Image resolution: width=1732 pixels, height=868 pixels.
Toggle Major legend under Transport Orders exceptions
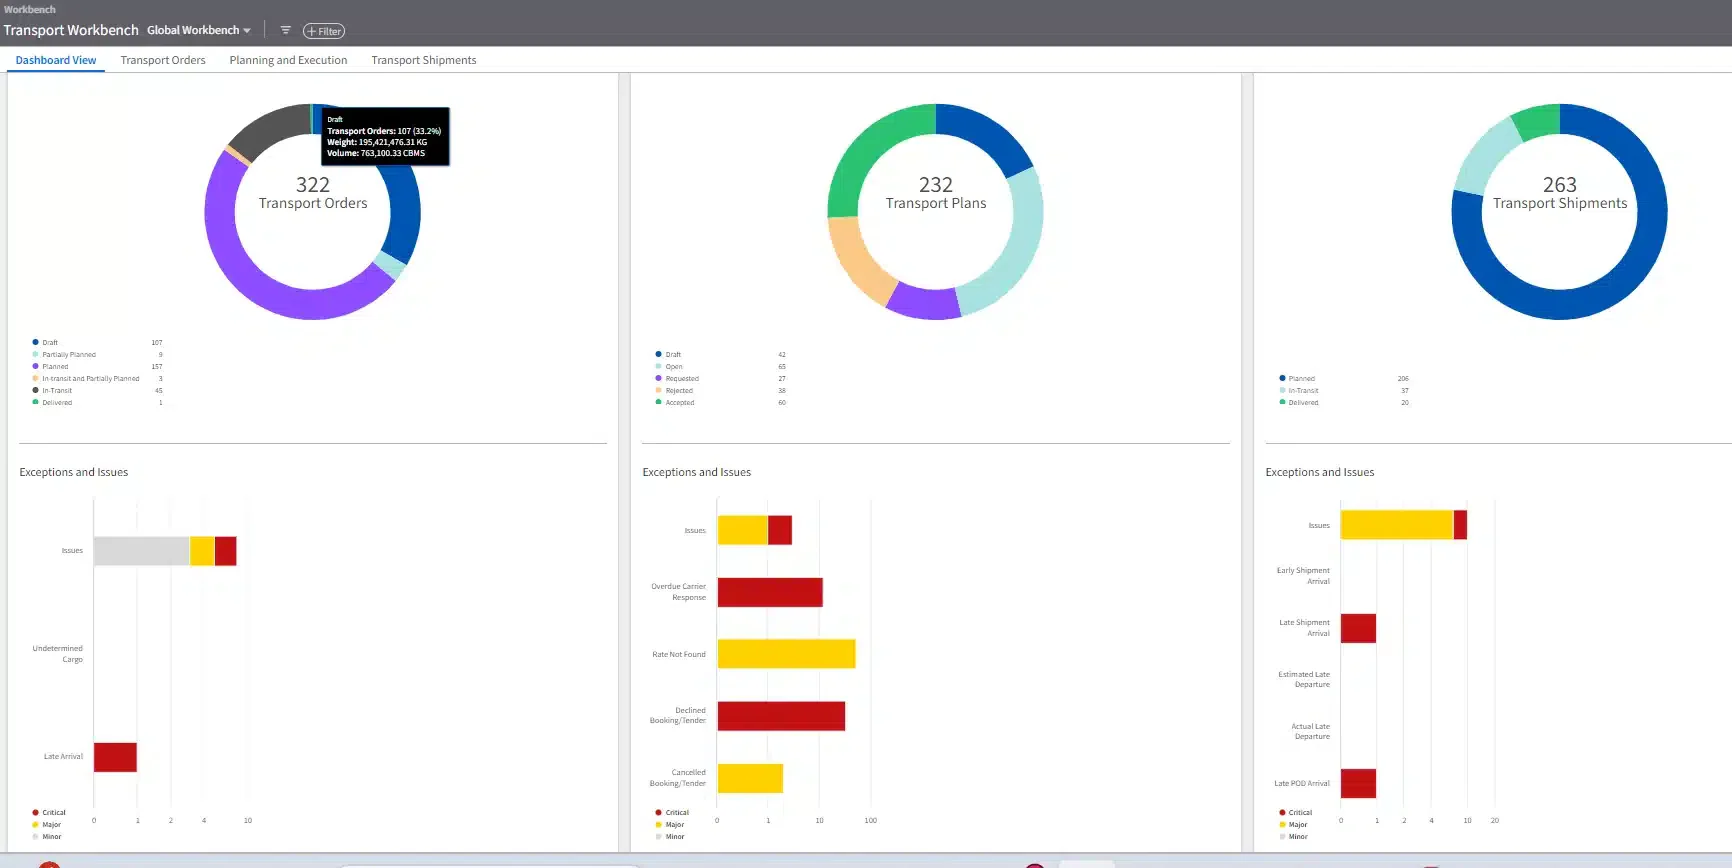point(47,825)
